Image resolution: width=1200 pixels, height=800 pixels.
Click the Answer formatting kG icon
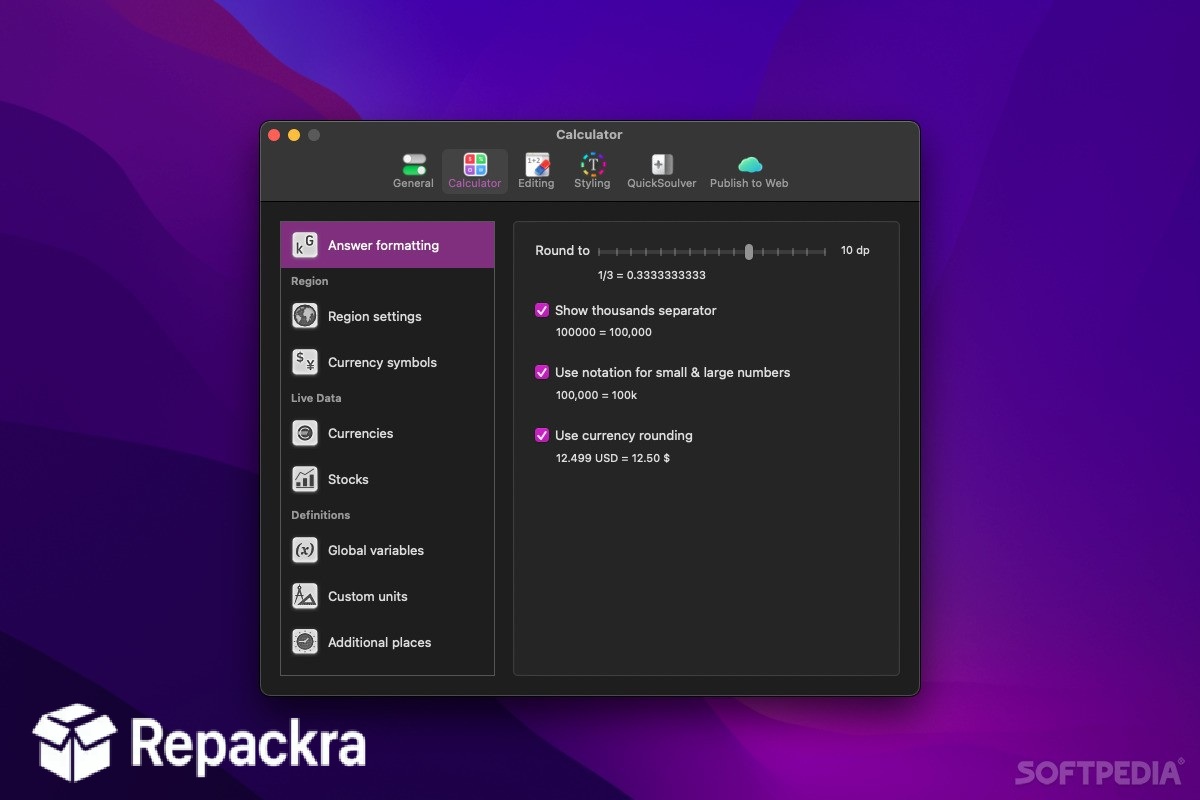click(305, 245)
